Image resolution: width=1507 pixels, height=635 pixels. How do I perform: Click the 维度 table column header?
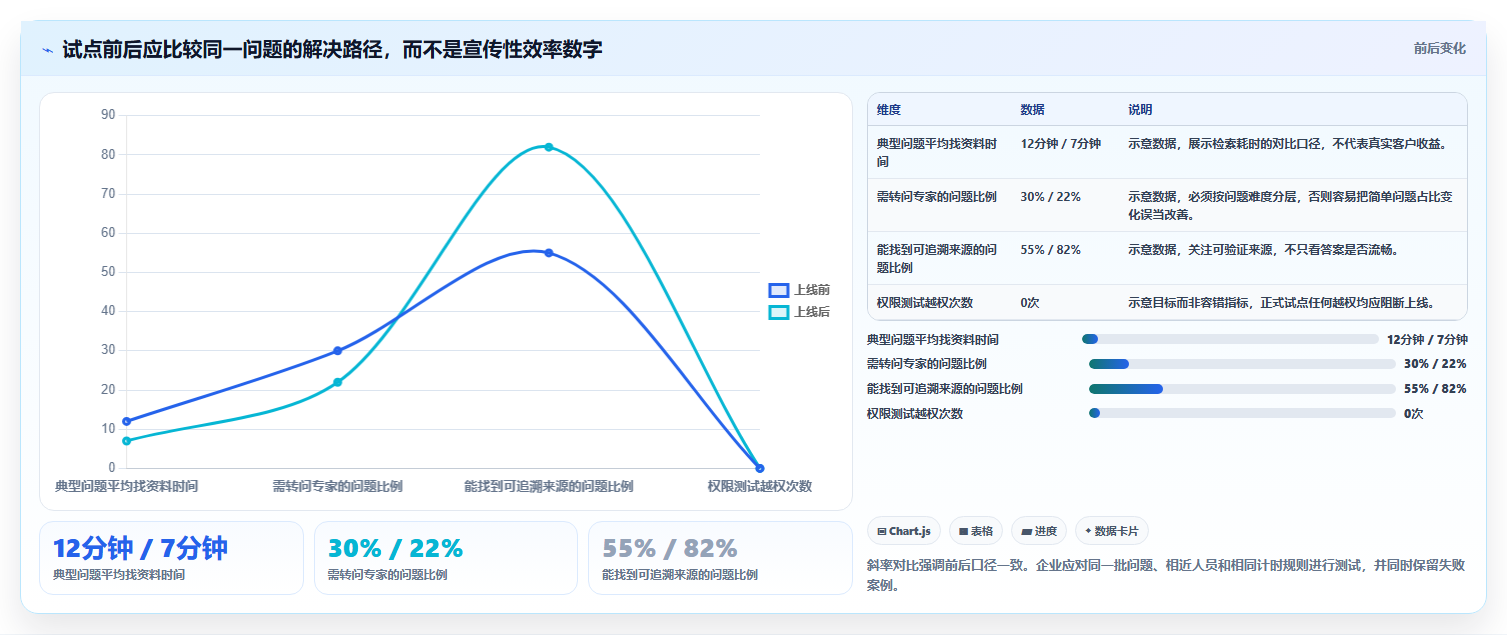tap(889, 110)
